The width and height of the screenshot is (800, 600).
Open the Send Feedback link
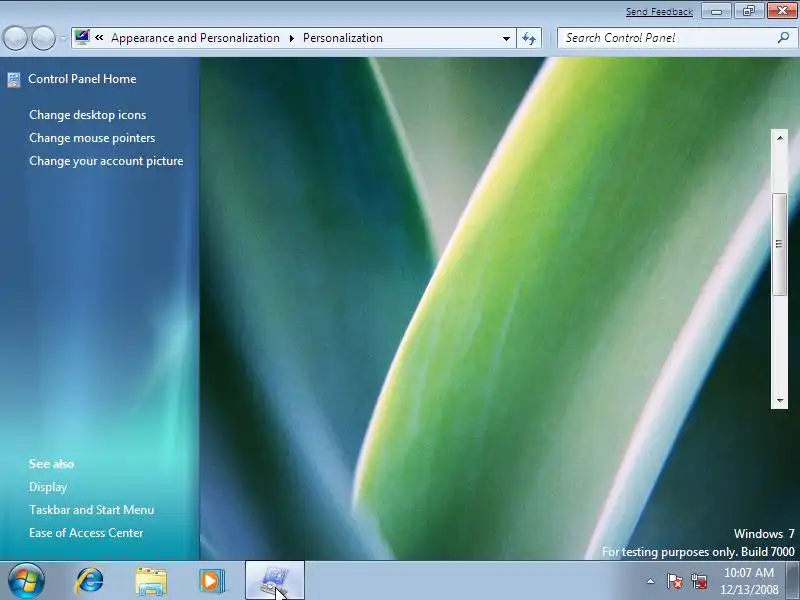[659, 12]
